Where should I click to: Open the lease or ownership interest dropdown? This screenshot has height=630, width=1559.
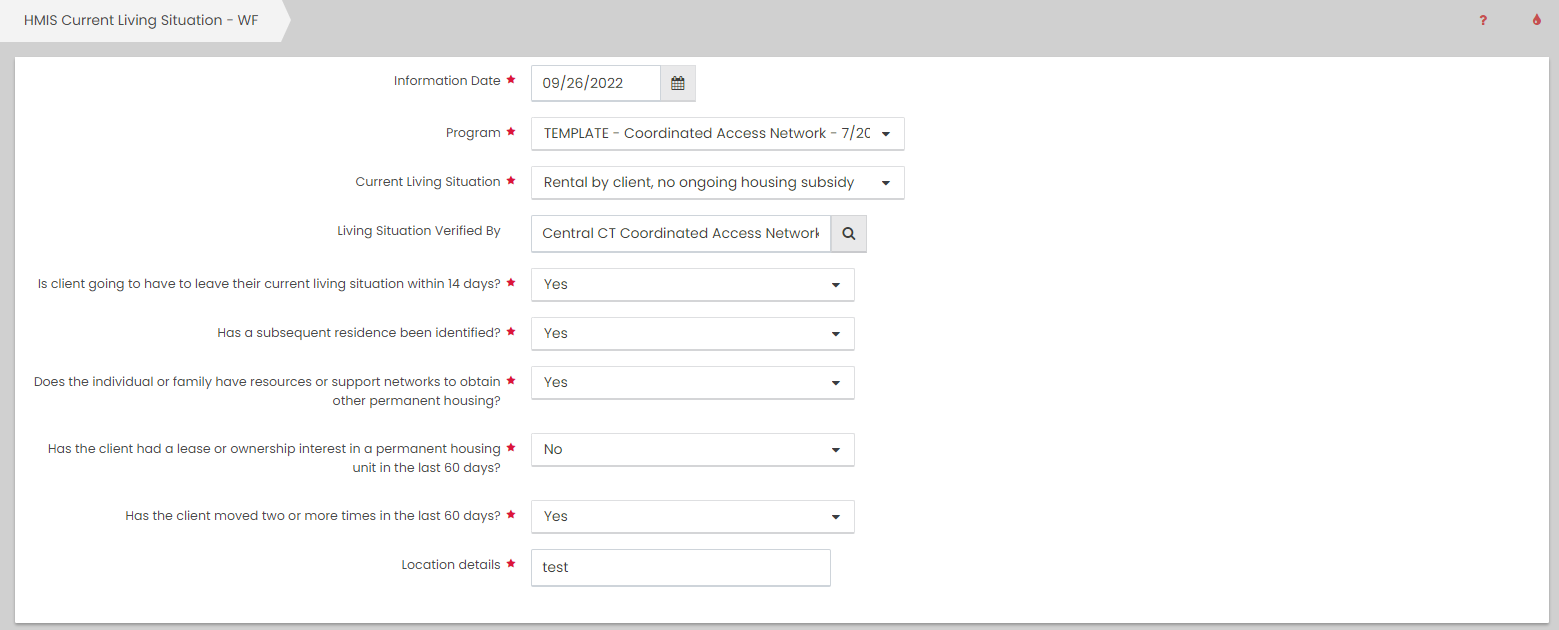pos(692,450)
